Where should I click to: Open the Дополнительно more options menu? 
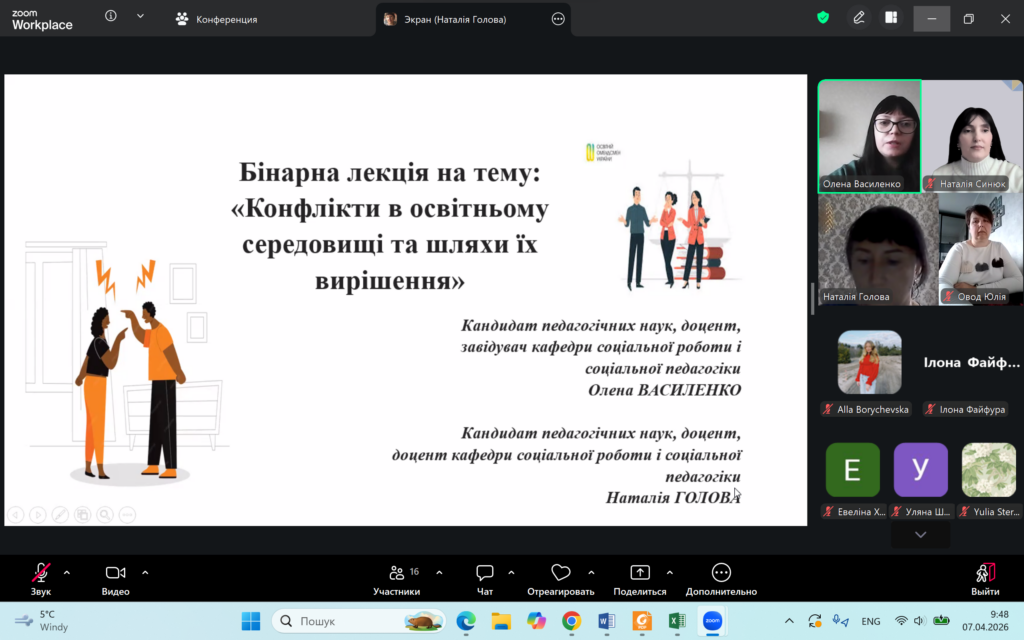(721, 574)
